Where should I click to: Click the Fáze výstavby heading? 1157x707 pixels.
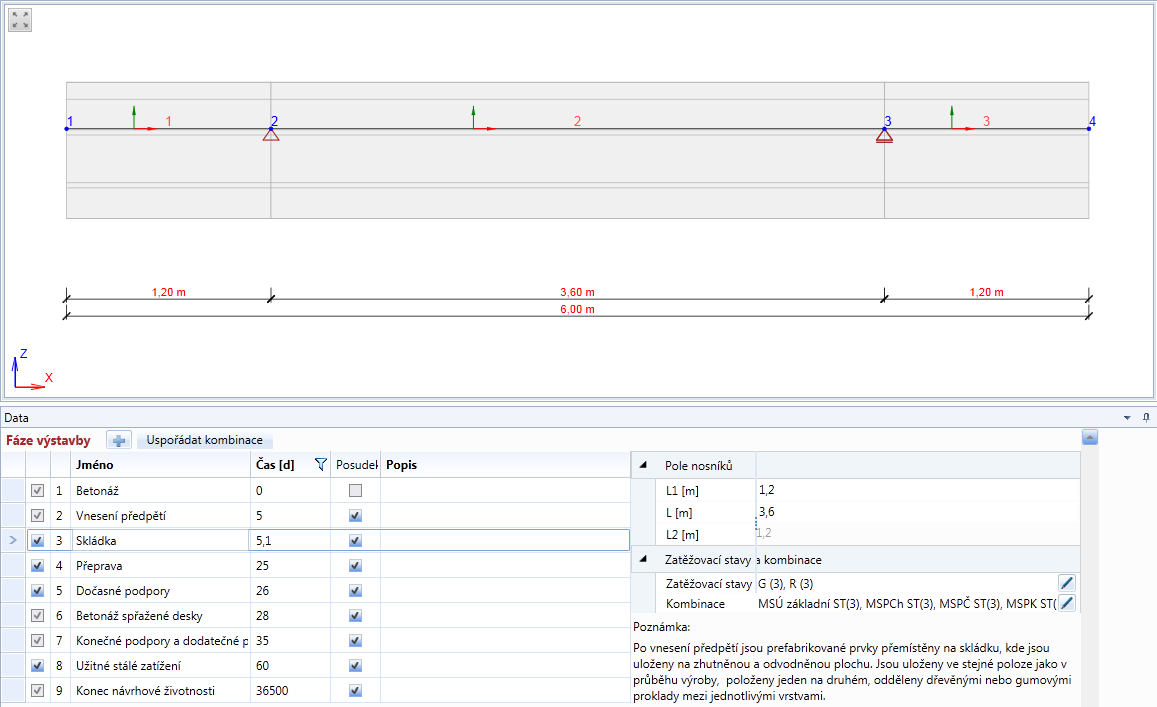[x=48, y=441]
